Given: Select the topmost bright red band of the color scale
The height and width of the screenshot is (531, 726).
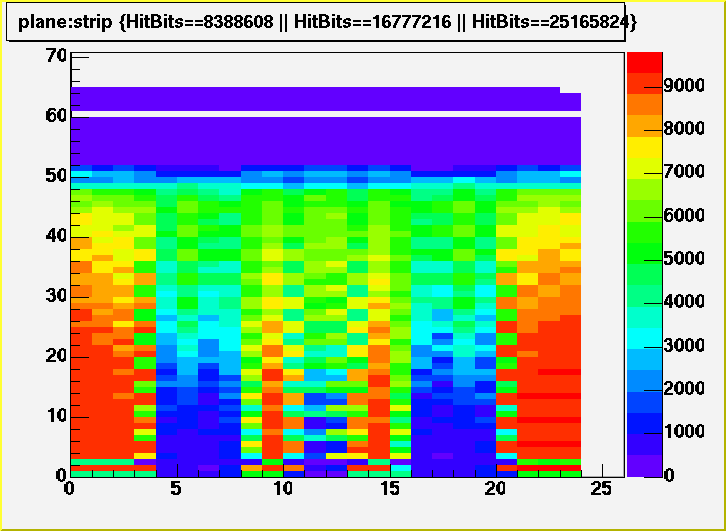Looking at the screenshot, I should [645, 62].
